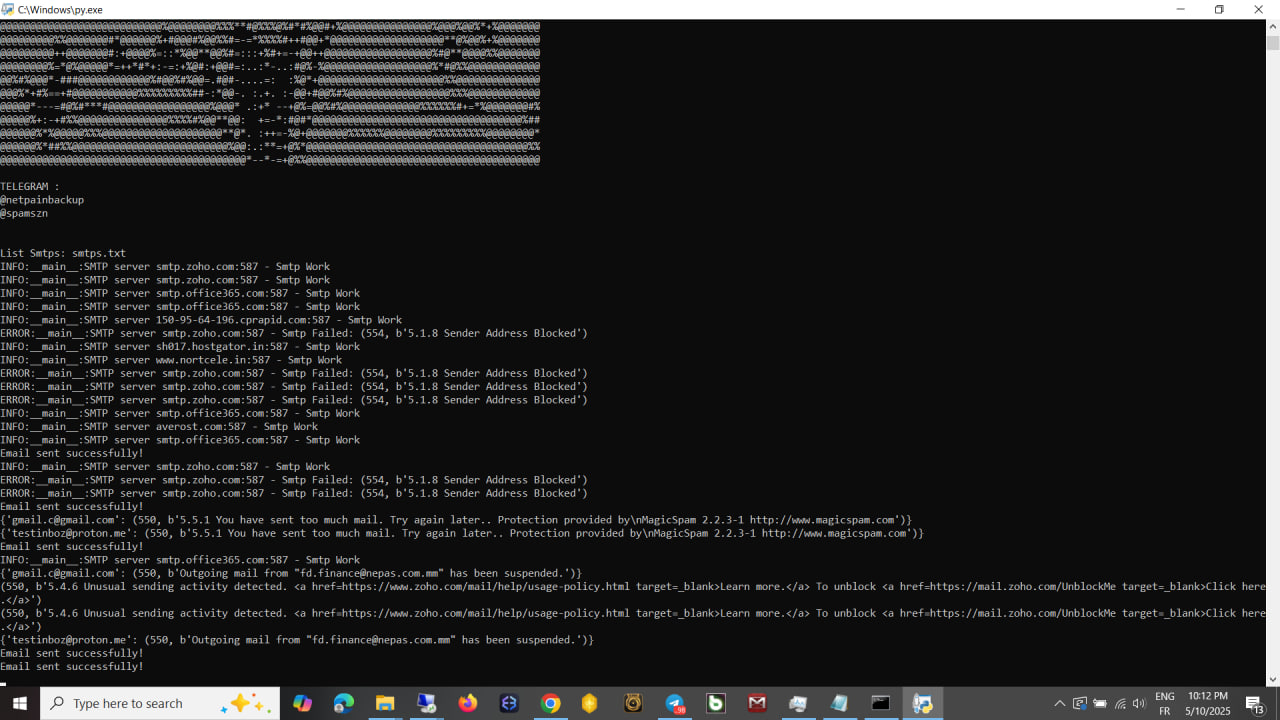
Task: Click the tray icon next to the hidden-icons chevron
Action: tap(1080, 703)
